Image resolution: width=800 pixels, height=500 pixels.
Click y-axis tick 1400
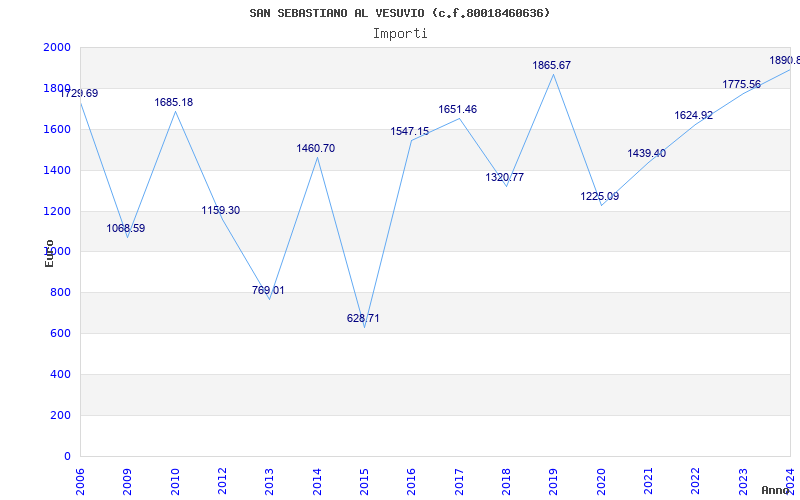(x=57, y=170)
